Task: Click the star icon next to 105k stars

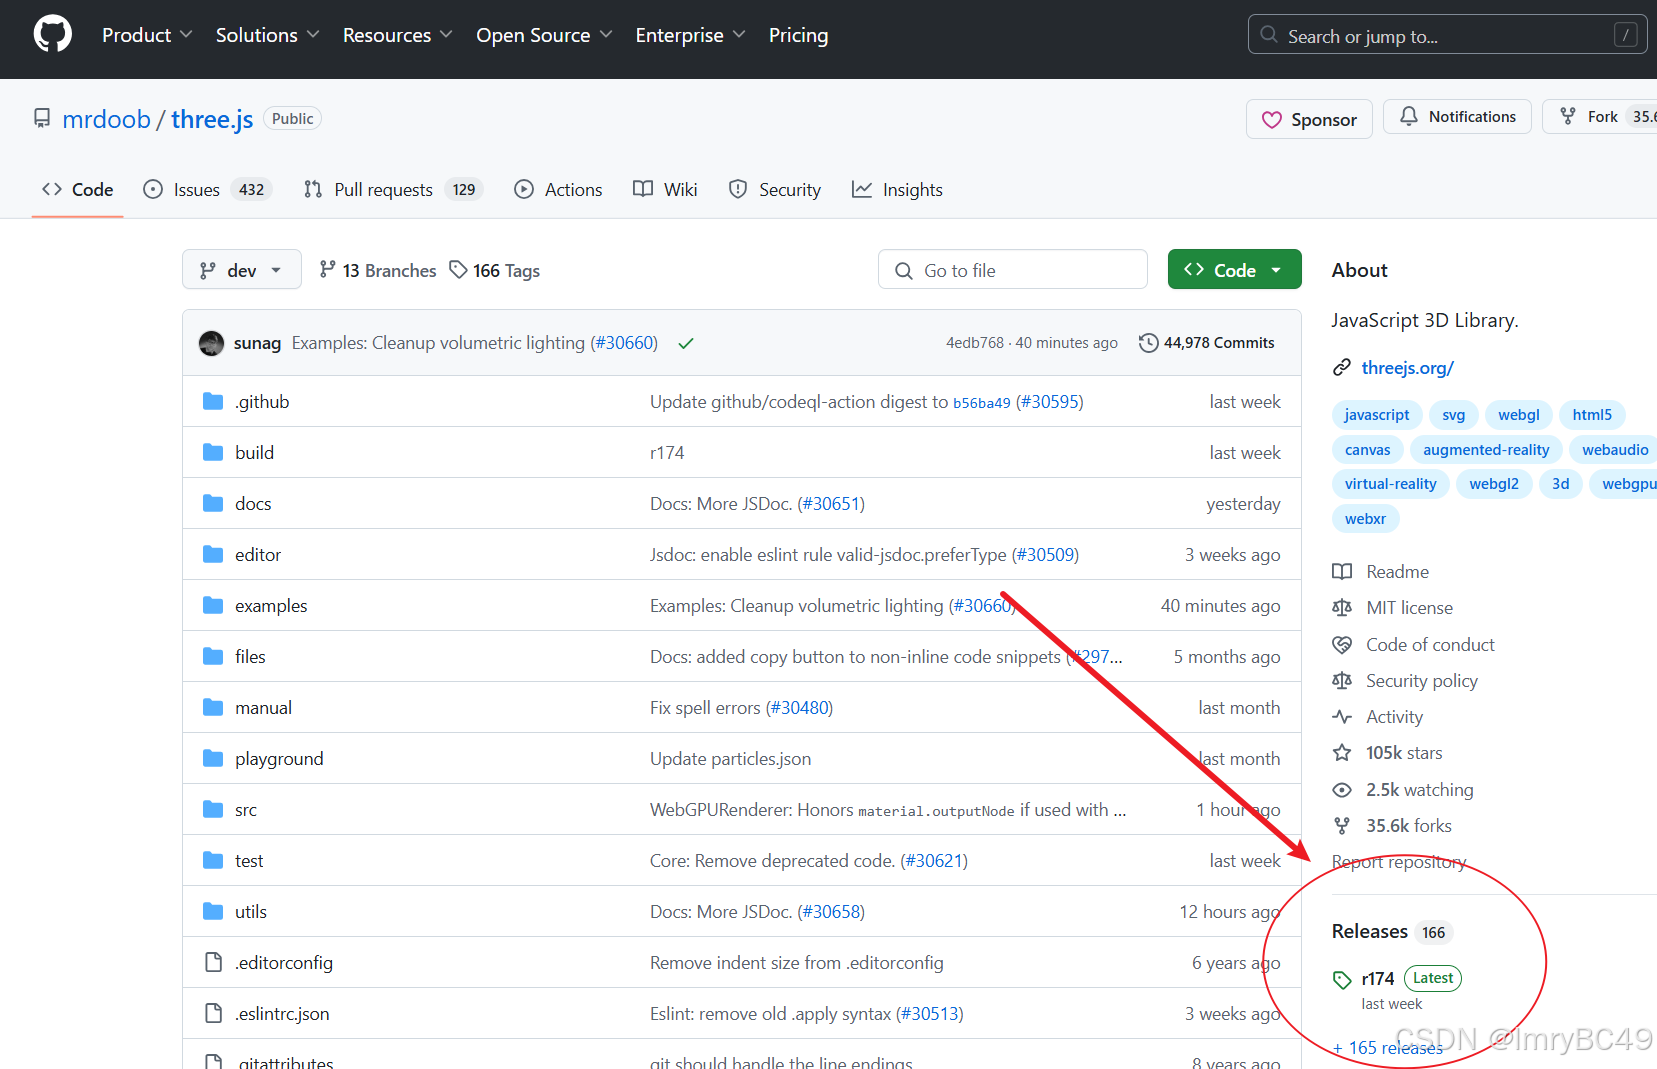Action: tap(1342, 753)
